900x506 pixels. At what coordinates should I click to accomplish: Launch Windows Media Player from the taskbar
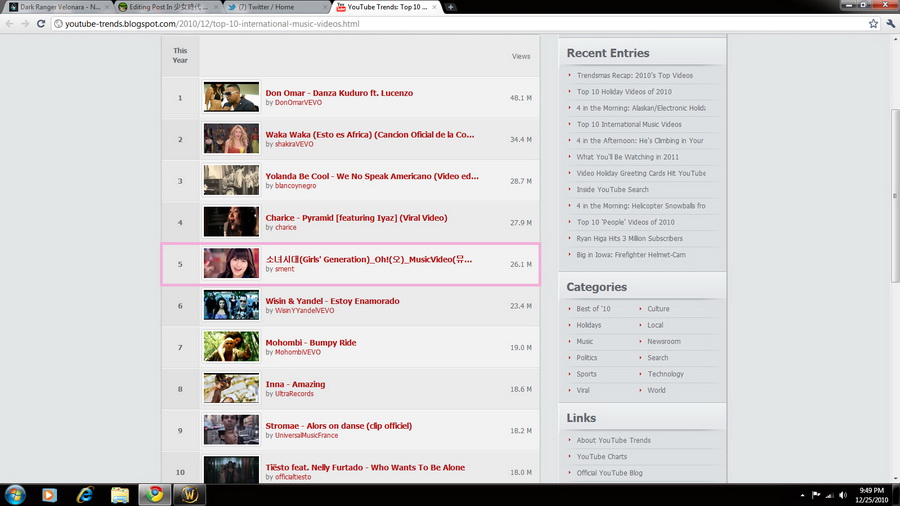pyautogui.click(x=49, y=495)
